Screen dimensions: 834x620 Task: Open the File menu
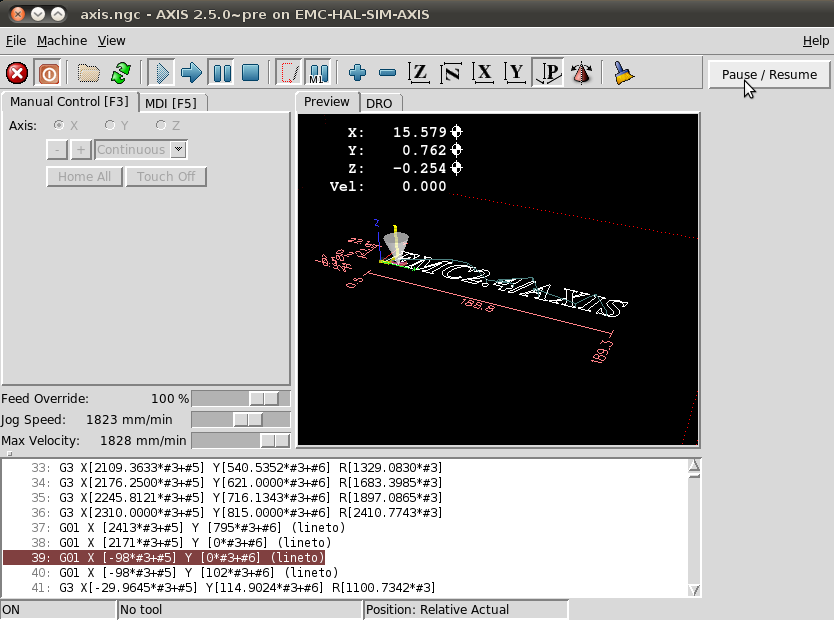point(15,40)
